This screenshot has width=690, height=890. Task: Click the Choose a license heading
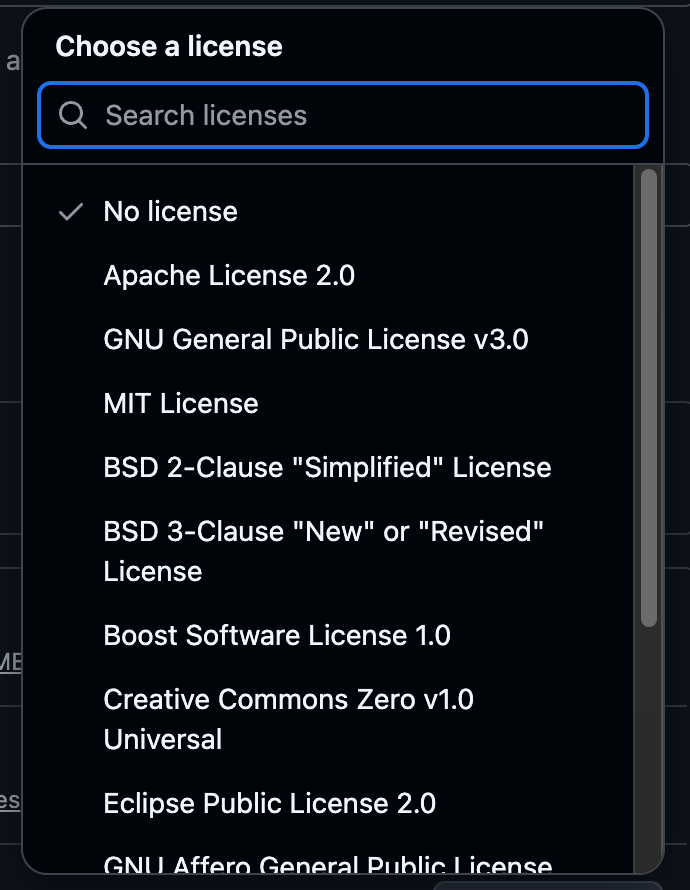coord(169,46)
